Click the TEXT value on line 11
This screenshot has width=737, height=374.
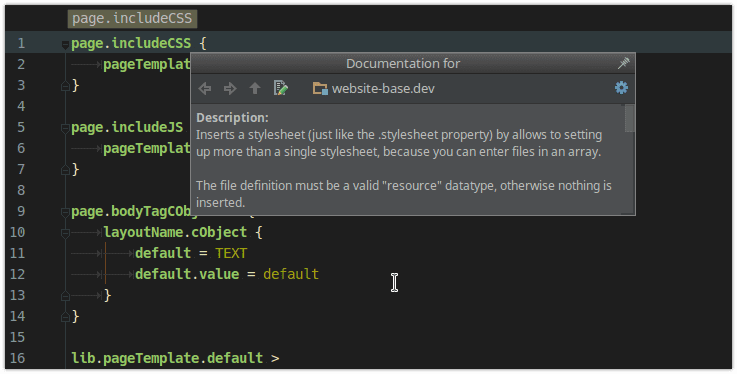(231, 253)
